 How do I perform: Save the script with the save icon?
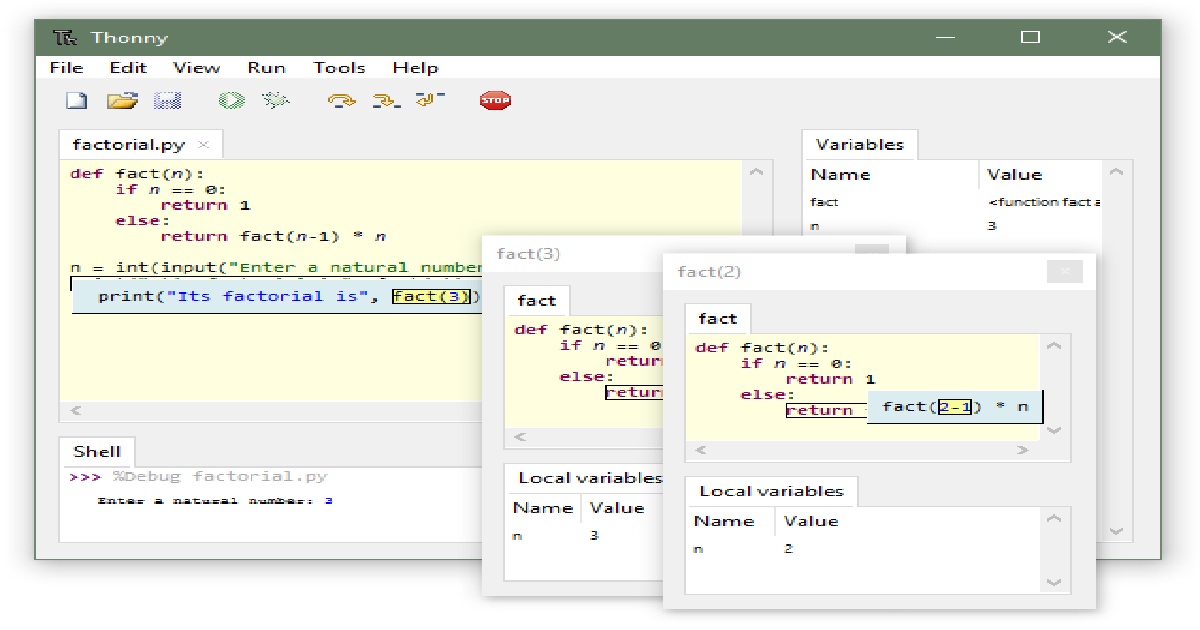[x=167, y=99]
